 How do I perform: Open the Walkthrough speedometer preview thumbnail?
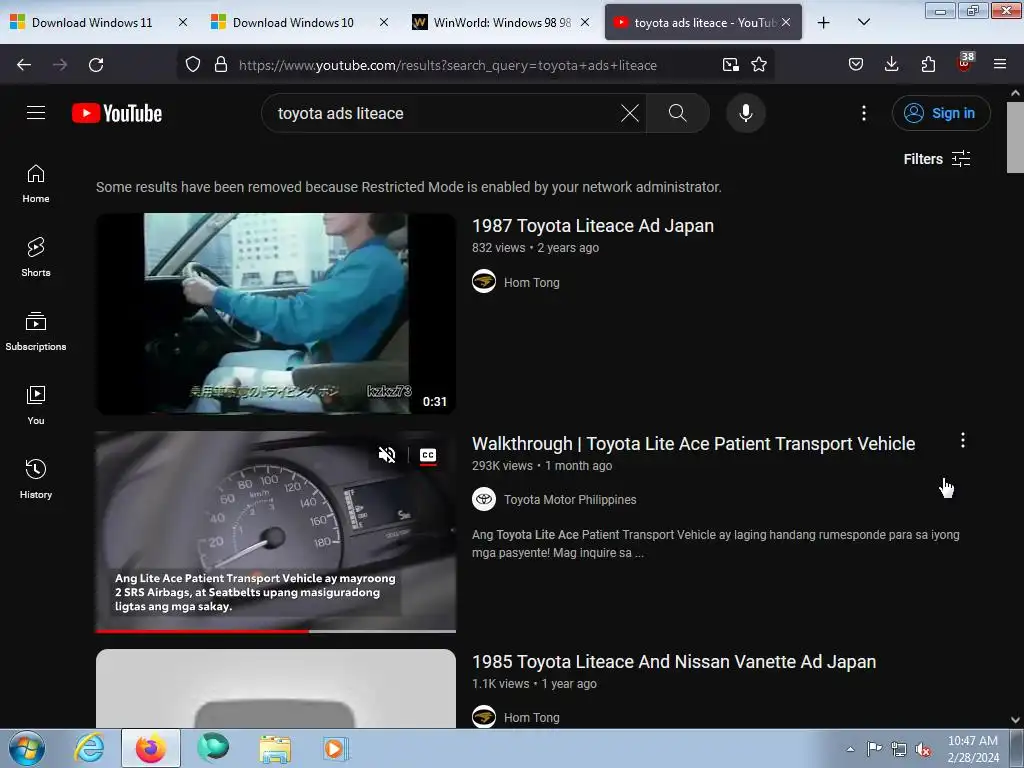click(276, 530)
